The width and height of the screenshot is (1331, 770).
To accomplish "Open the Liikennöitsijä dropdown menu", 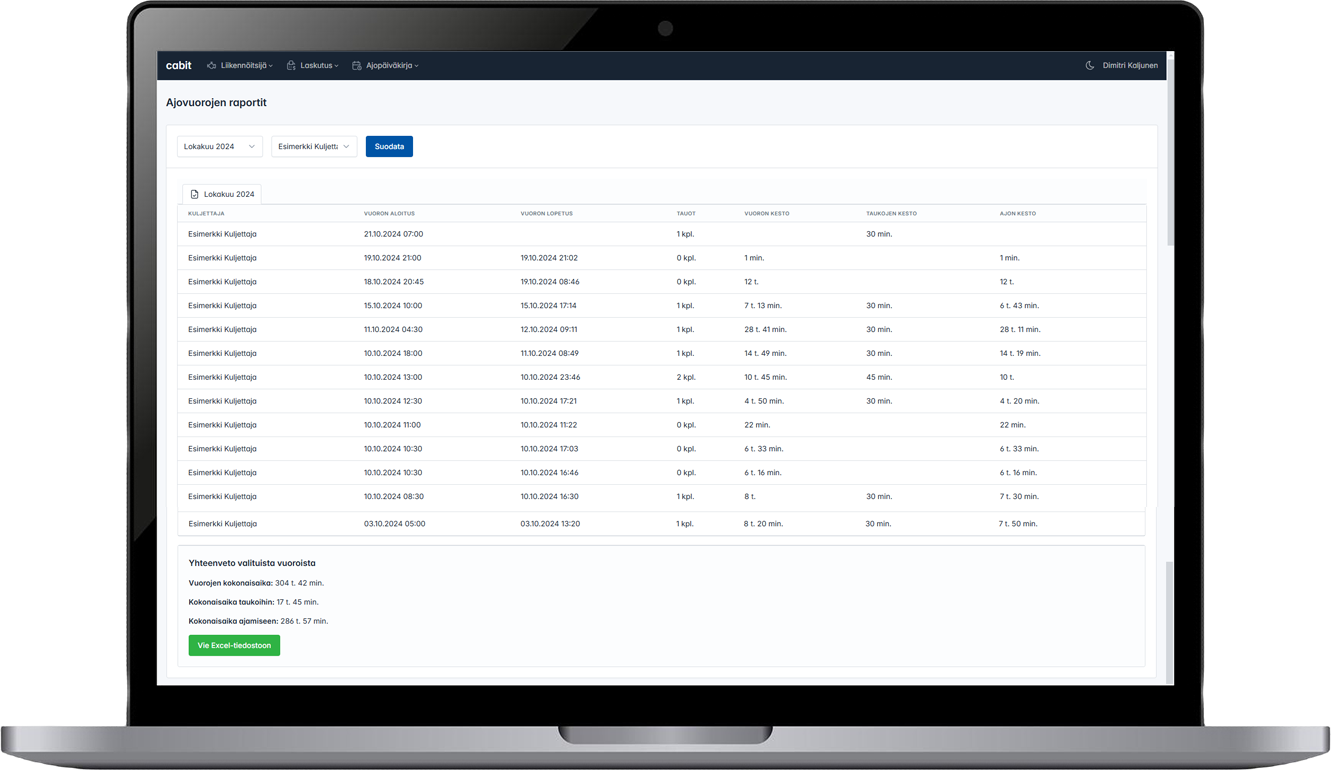I will (244, 66).
